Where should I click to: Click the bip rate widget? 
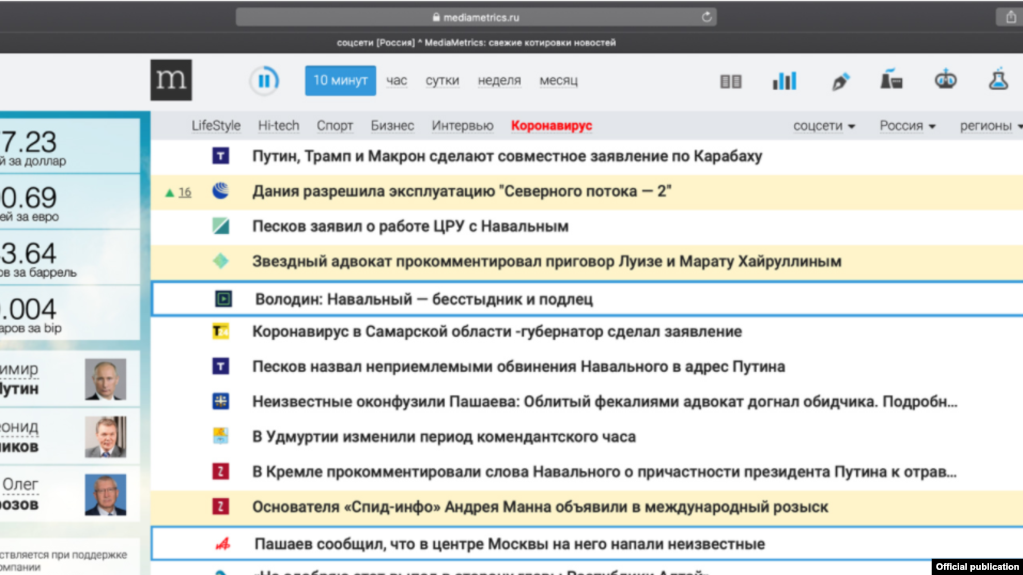click(x=70, y=313)
